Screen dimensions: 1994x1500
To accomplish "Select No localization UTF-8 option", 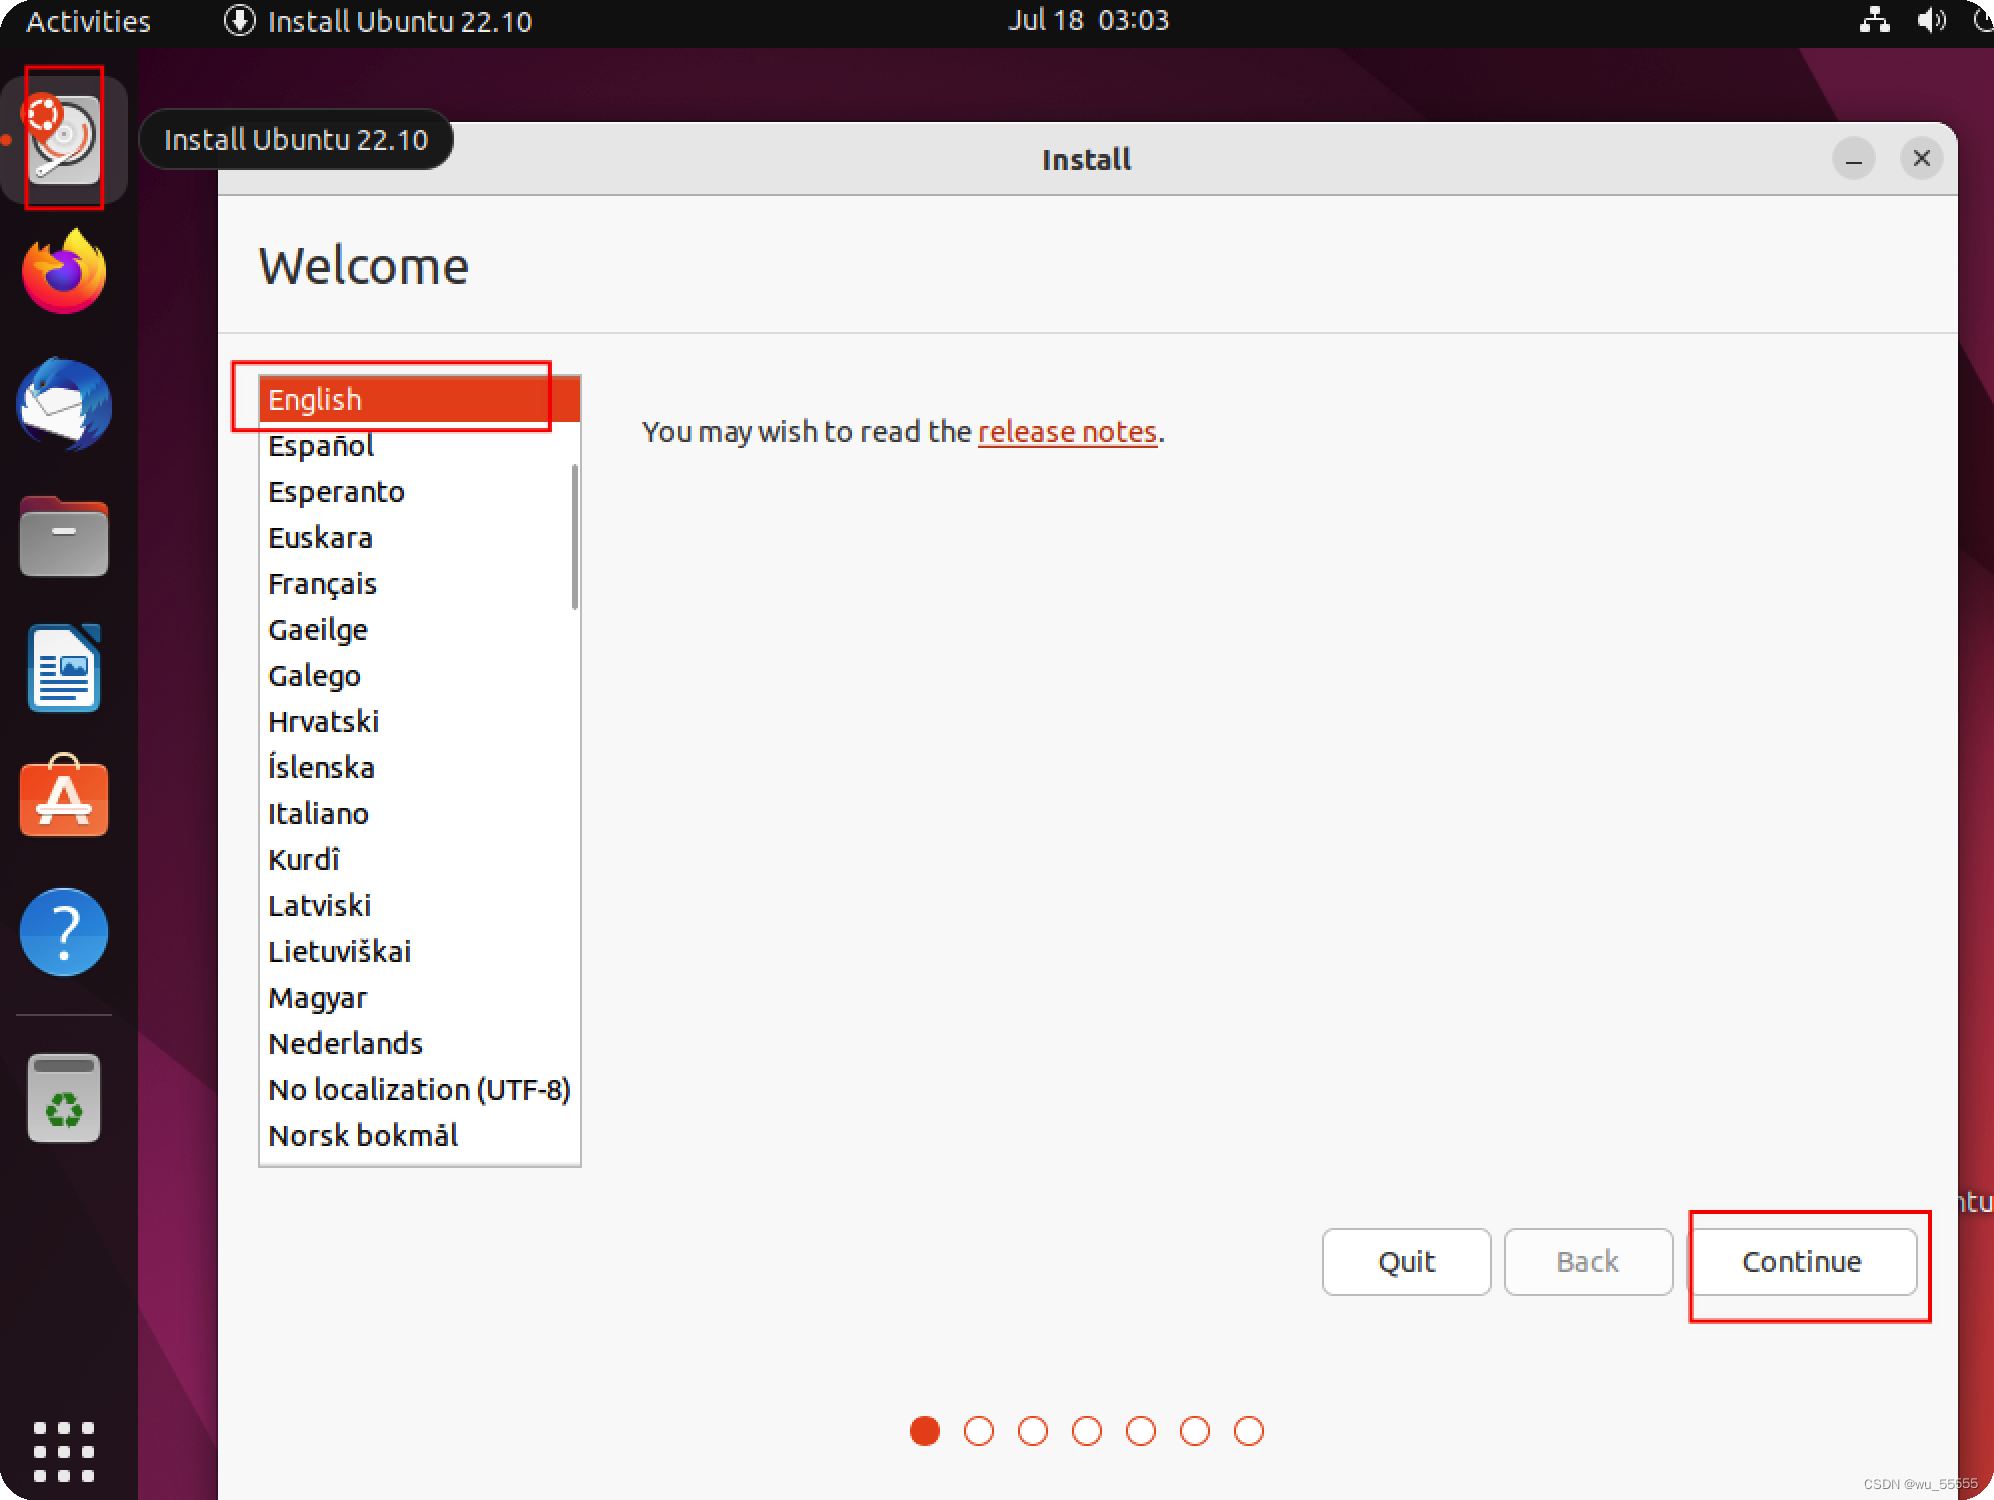I will pyautogui.click(x=419, y=1087).
